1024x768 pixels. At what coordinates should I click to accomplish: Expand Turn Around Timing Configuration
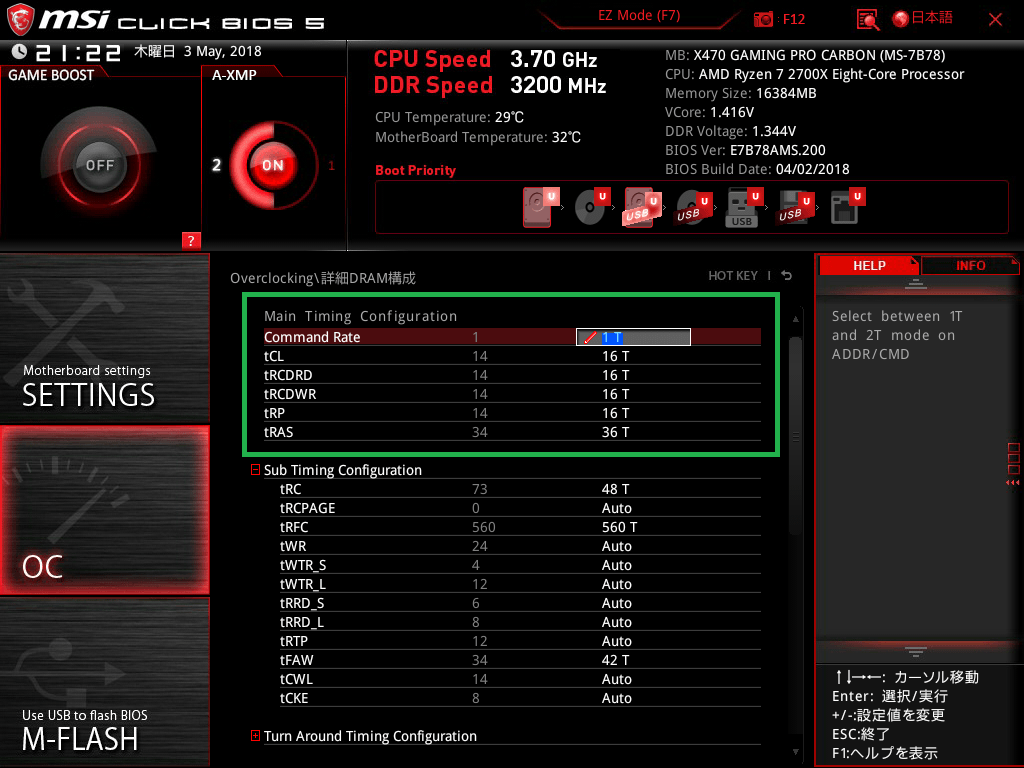point(255,736)
